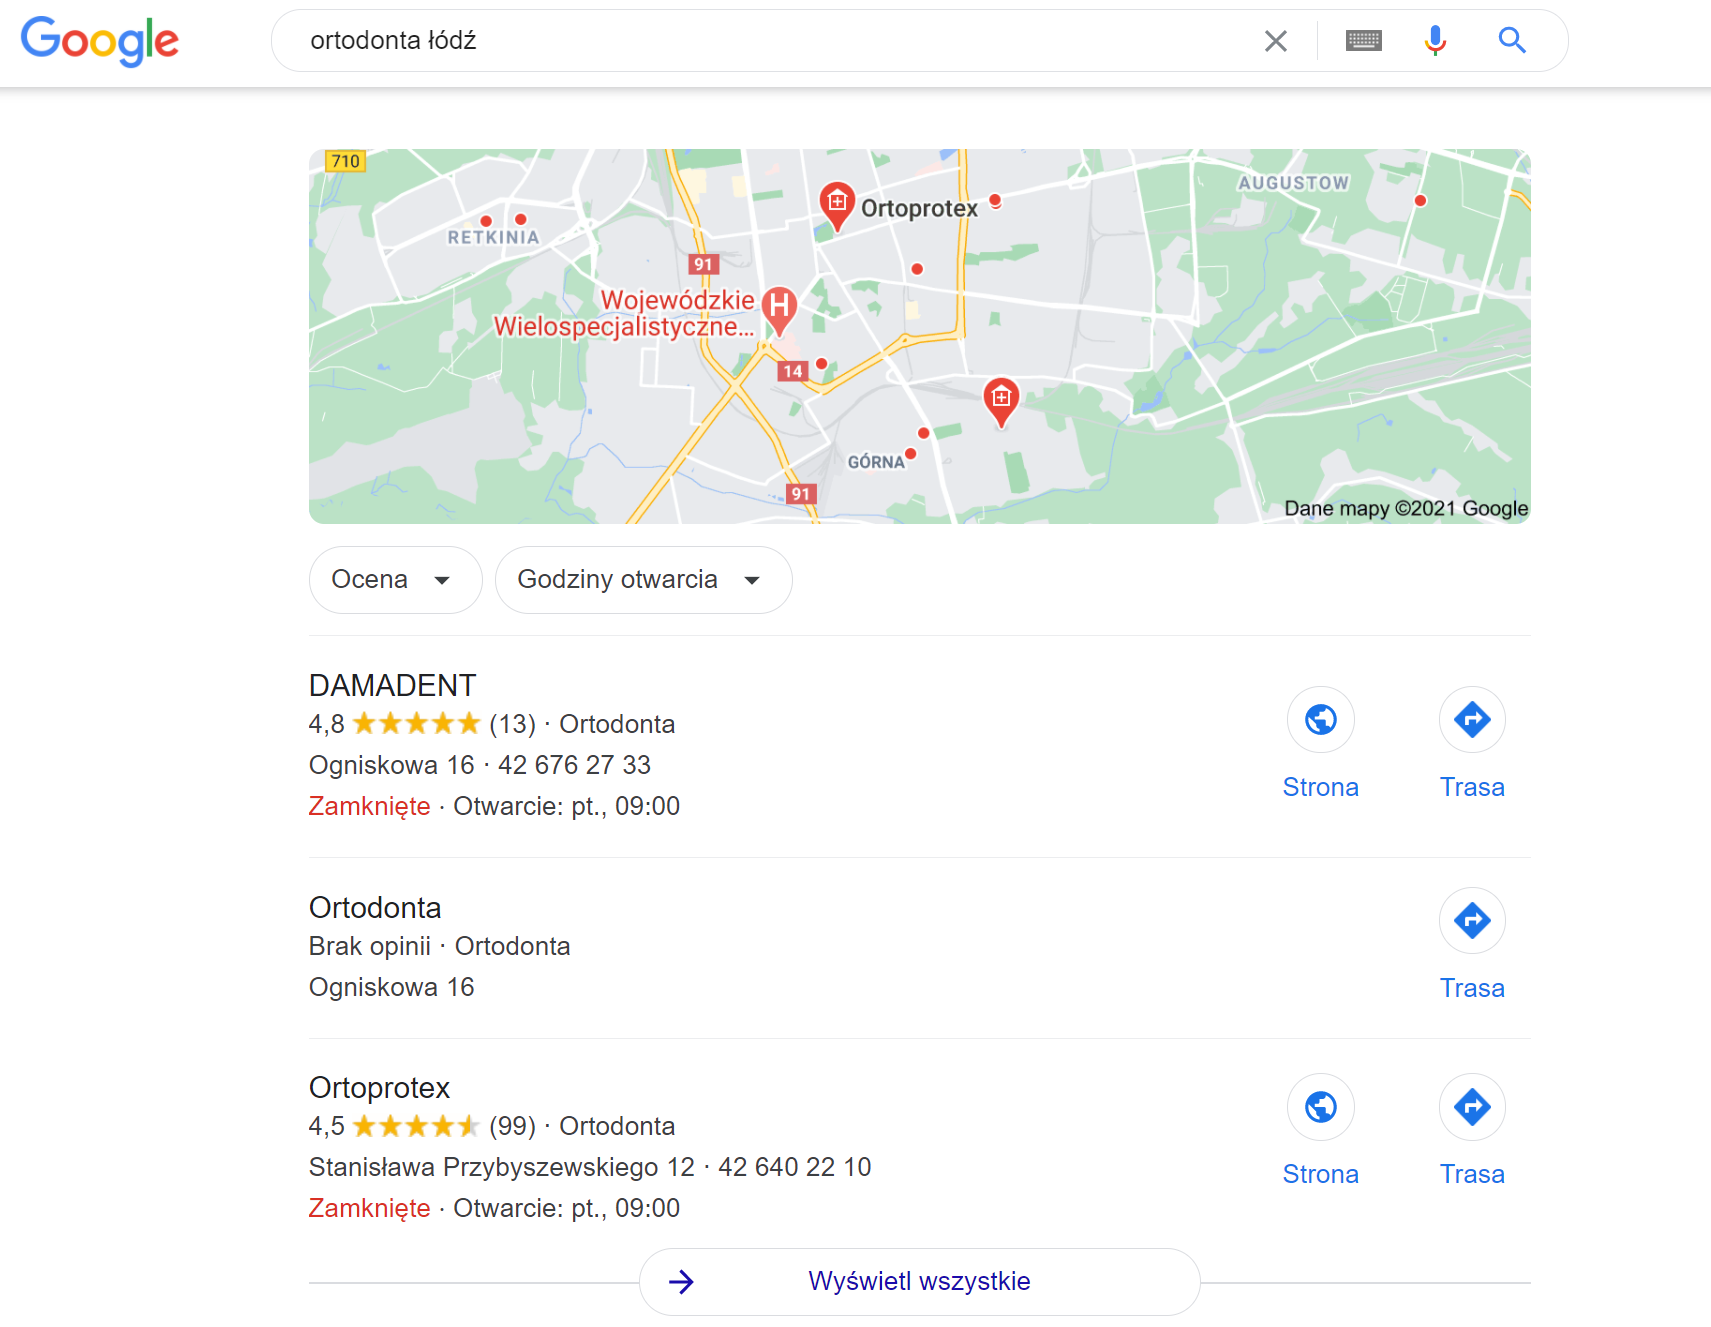Viewport: 1711px width, 1327px height.
Task: Click the Google logo
Action: pos(99,41)
